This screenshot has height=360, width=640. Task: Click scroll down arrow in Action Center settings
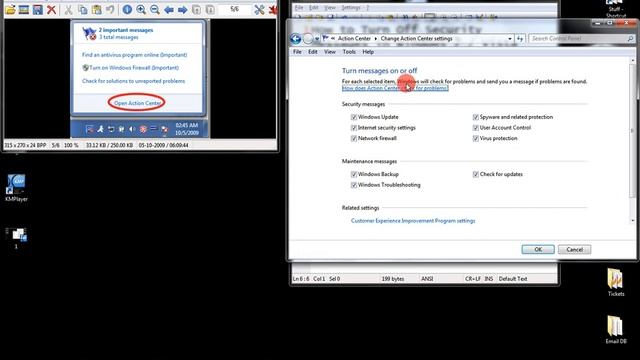tap(633, 221)
